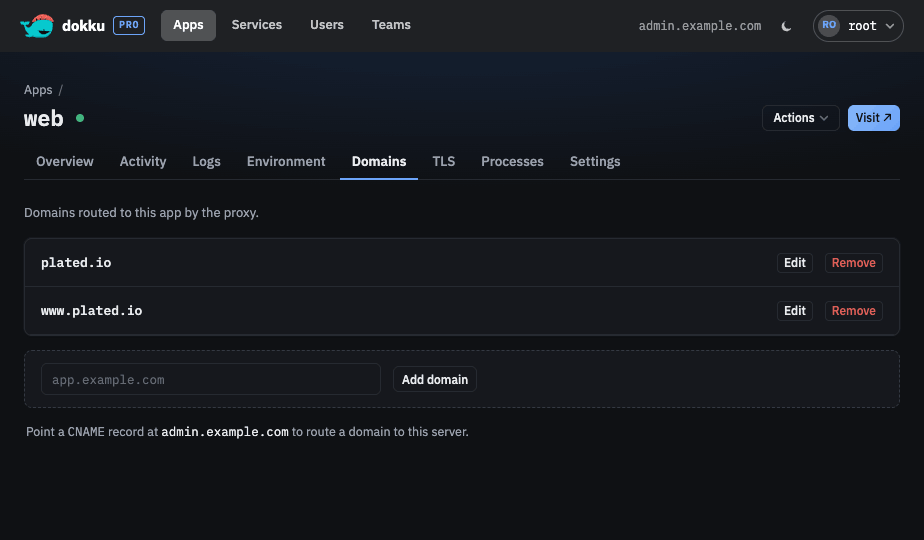Remove the plated.io domain

[853, 263]
